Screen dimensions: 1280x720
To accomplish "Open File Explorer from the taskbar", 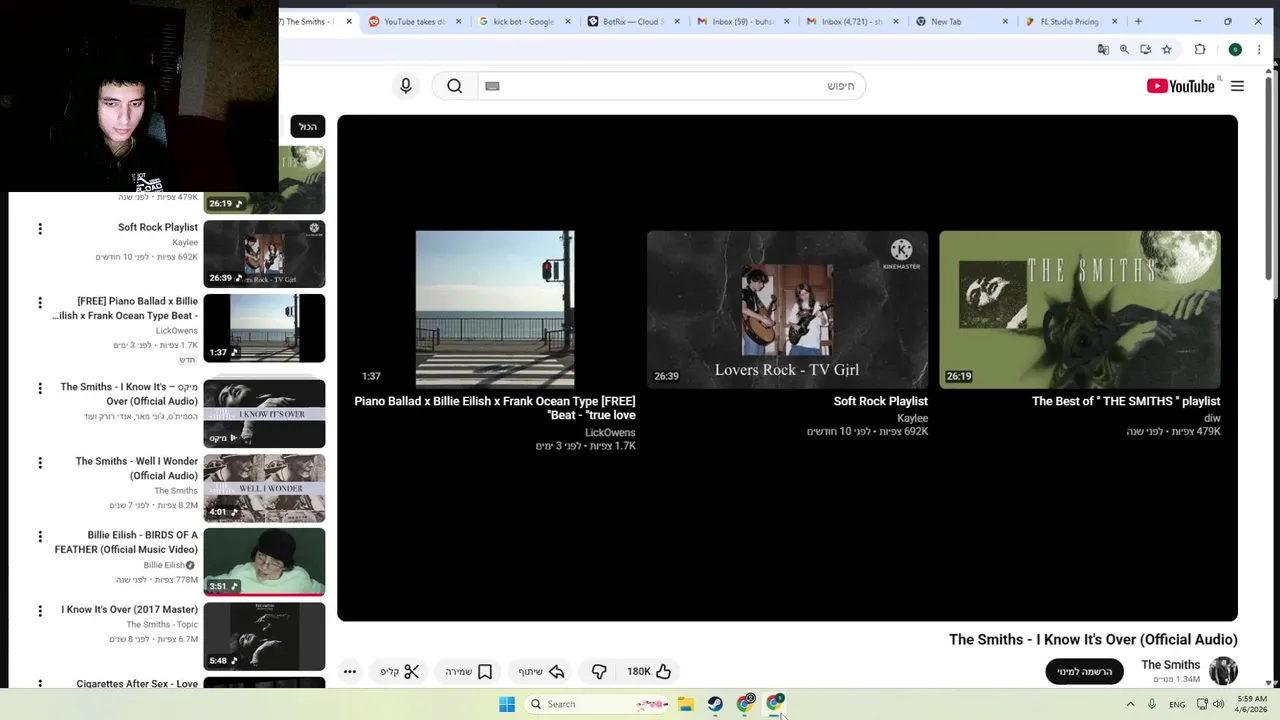I will (x=685, y=704).
